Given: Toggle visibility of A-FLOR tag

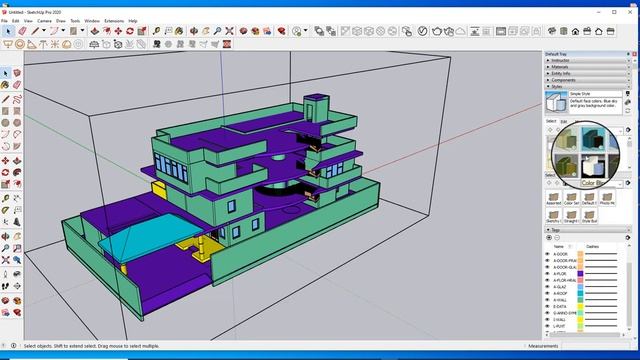Looking at the screenshot, I should pos(548,273).
